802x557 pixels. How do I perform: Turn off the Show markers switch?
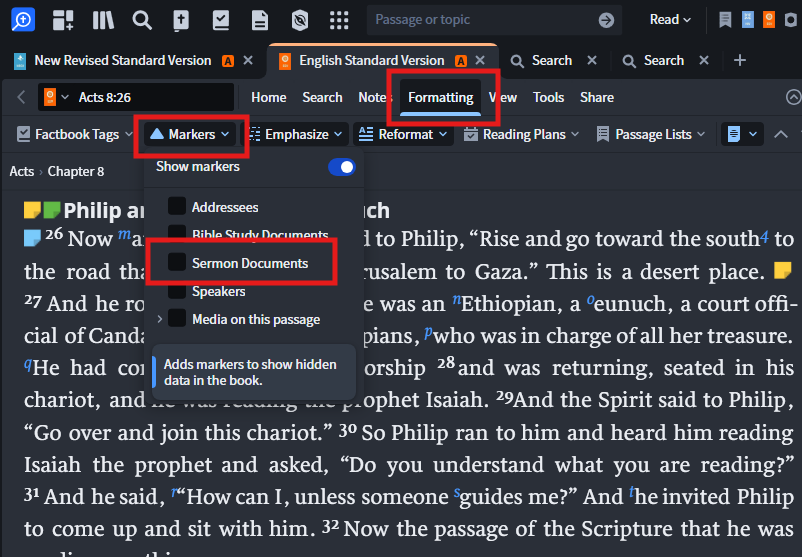click(342, 167)
